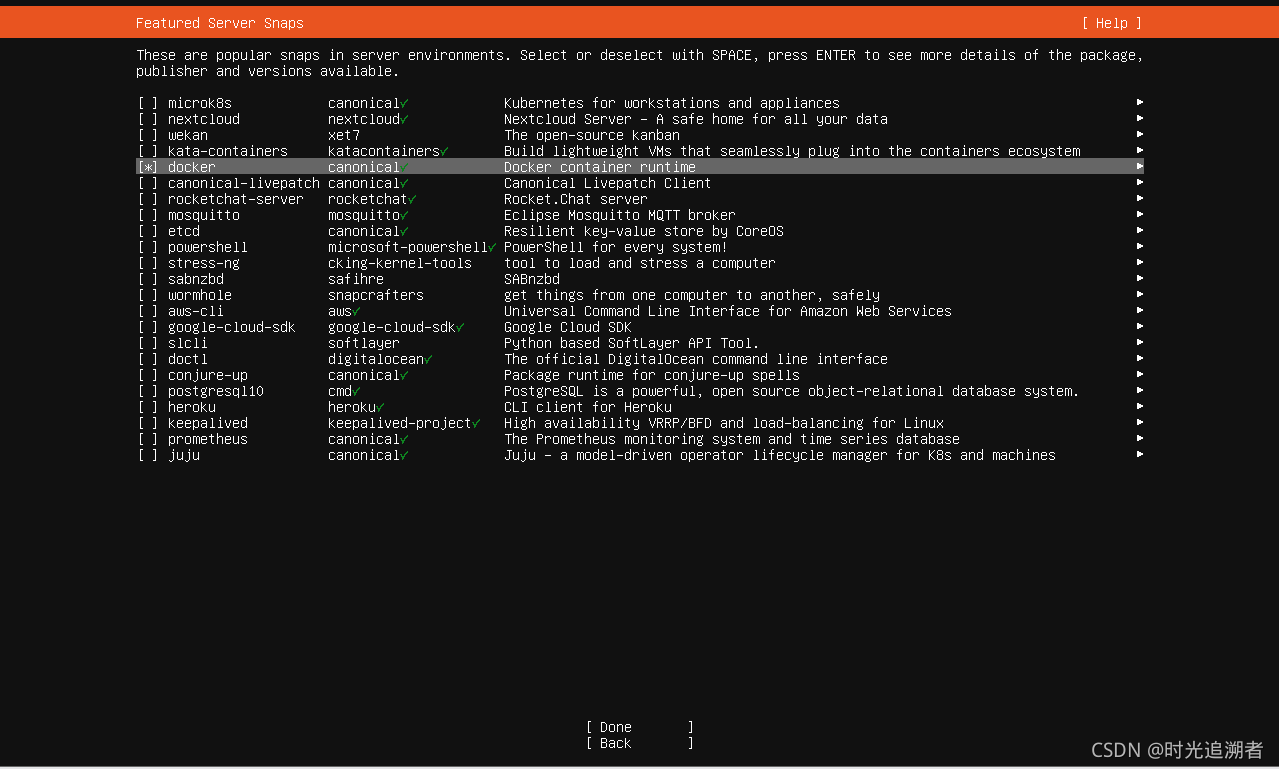Click the 'xet7' publisher name

tap(344, 135)
